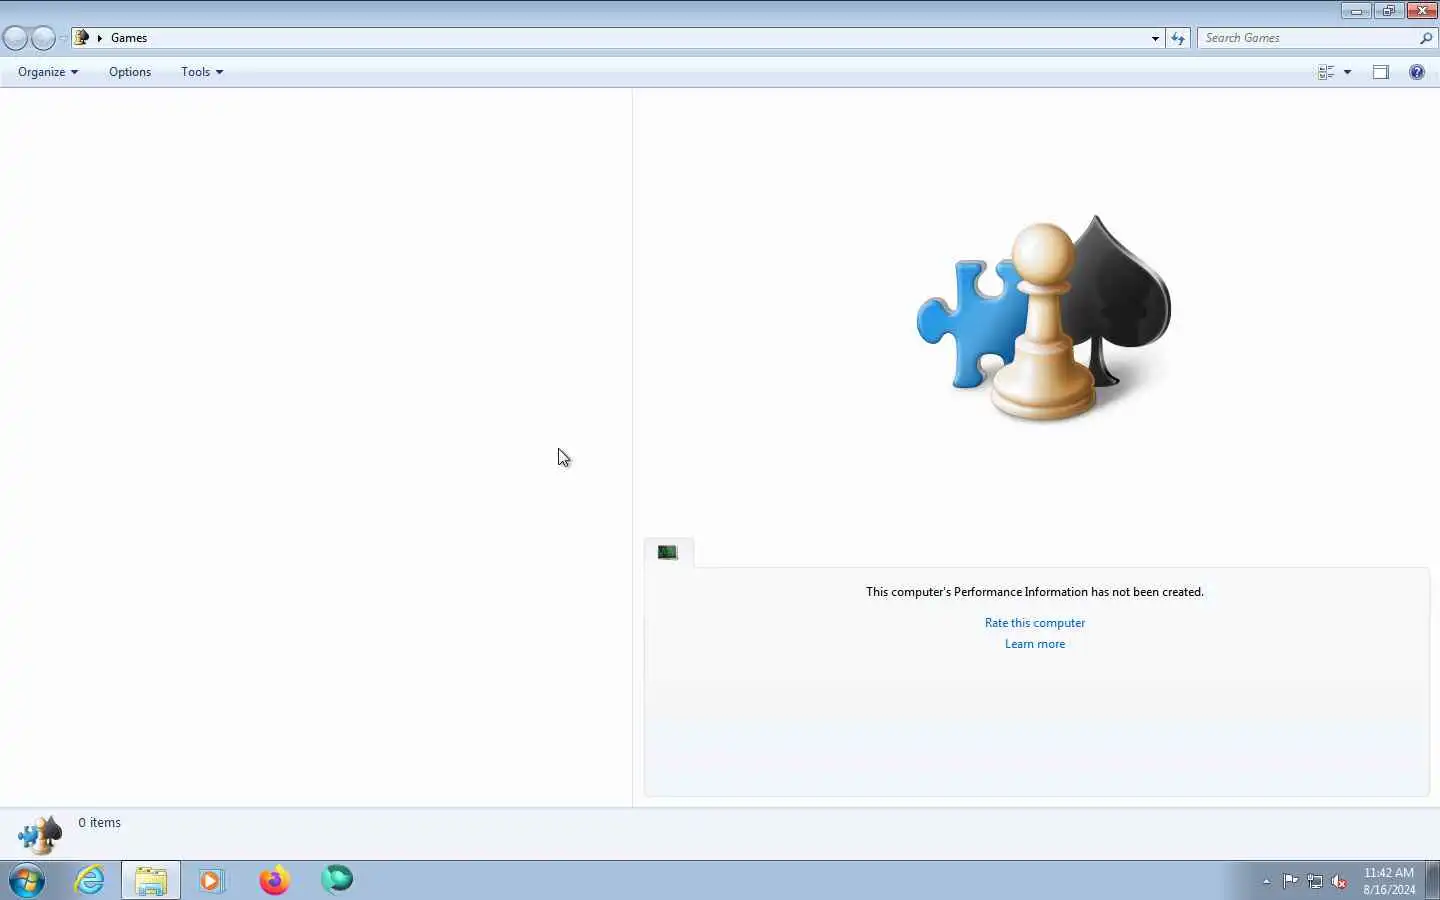Click the large Games chess pawn graphic
1440x900 pixels.
(1044, 319)
